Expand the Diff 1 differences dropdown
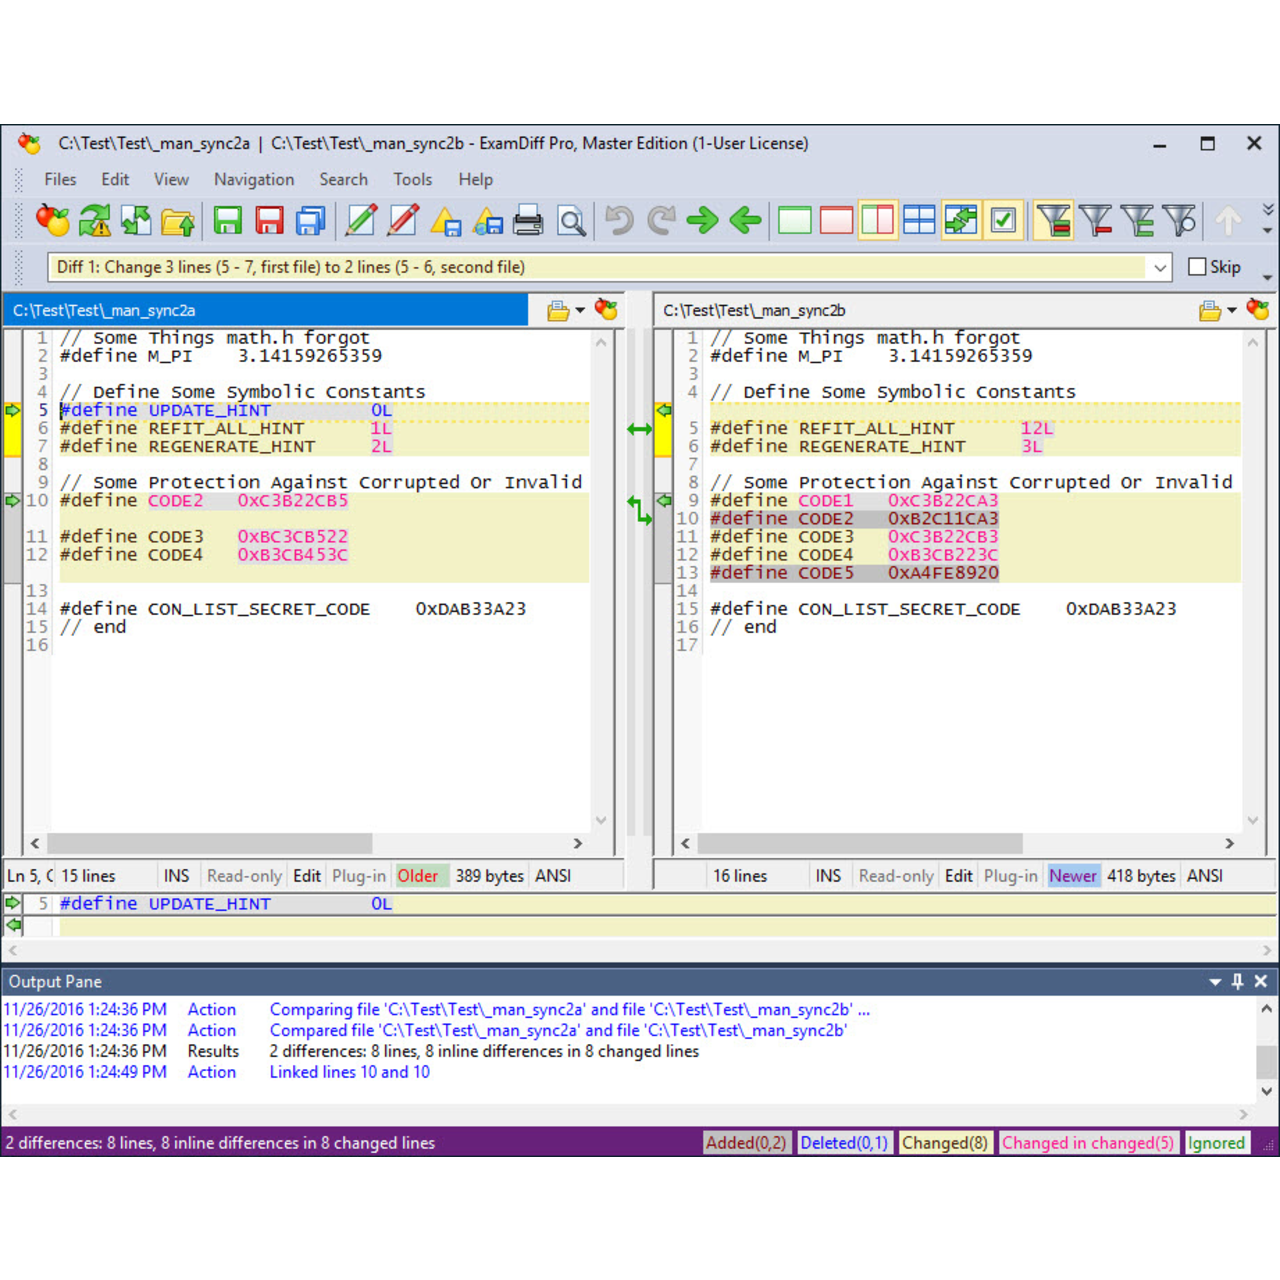The height and width of the screenshot is (1280, 1280). tap(1160, 267)
